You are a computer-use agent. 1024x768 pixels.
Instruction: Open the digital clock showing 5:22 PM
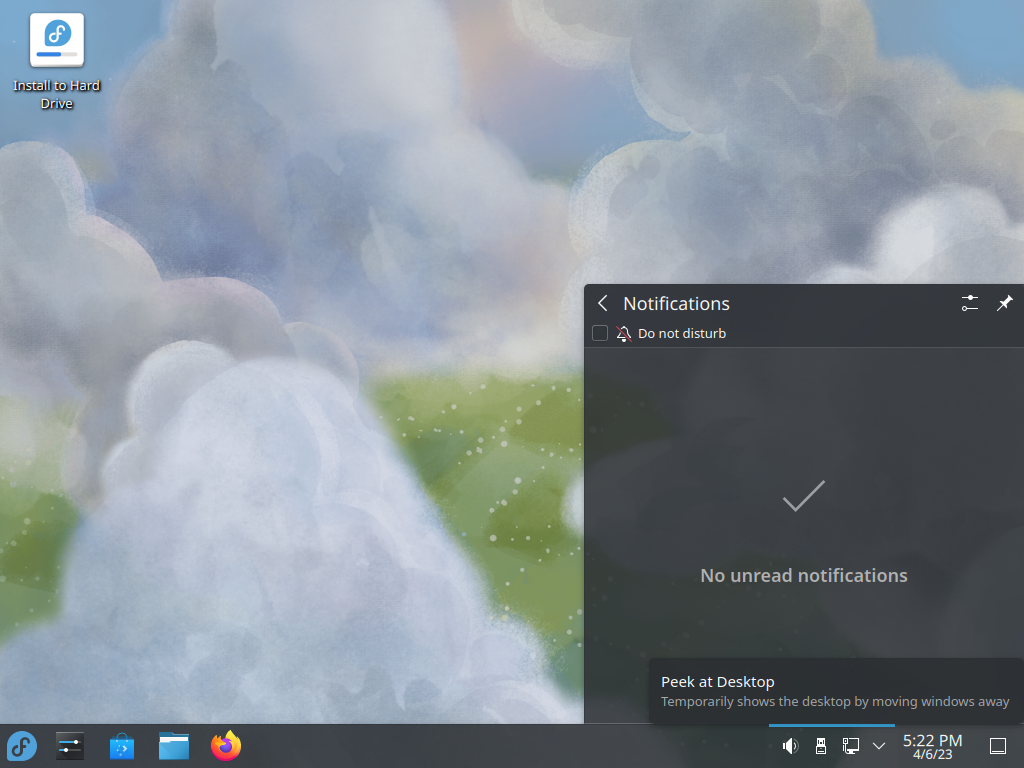pos(932,746)
